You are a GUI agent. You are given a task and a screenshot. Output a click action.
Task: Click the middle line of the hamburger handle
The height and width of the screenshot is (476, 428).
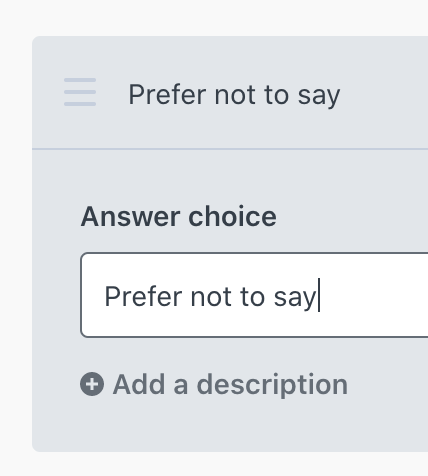point(80,92)
